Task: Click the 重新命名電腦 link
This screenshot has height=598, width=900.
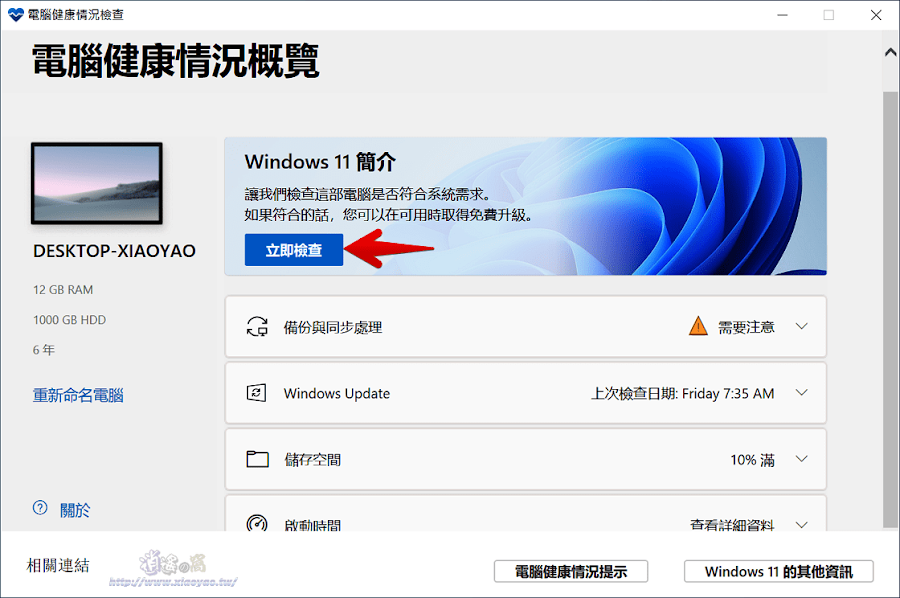Action: [78, 395]
